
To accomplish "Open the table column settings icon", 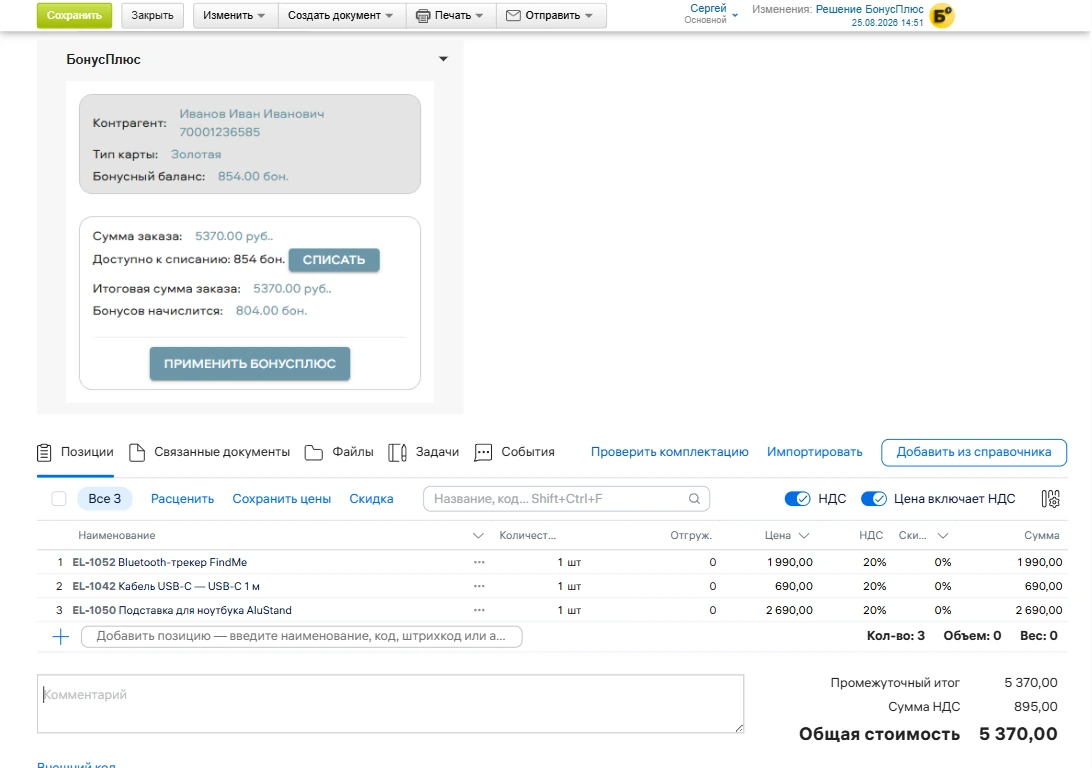I will [x=1050, y=499].
